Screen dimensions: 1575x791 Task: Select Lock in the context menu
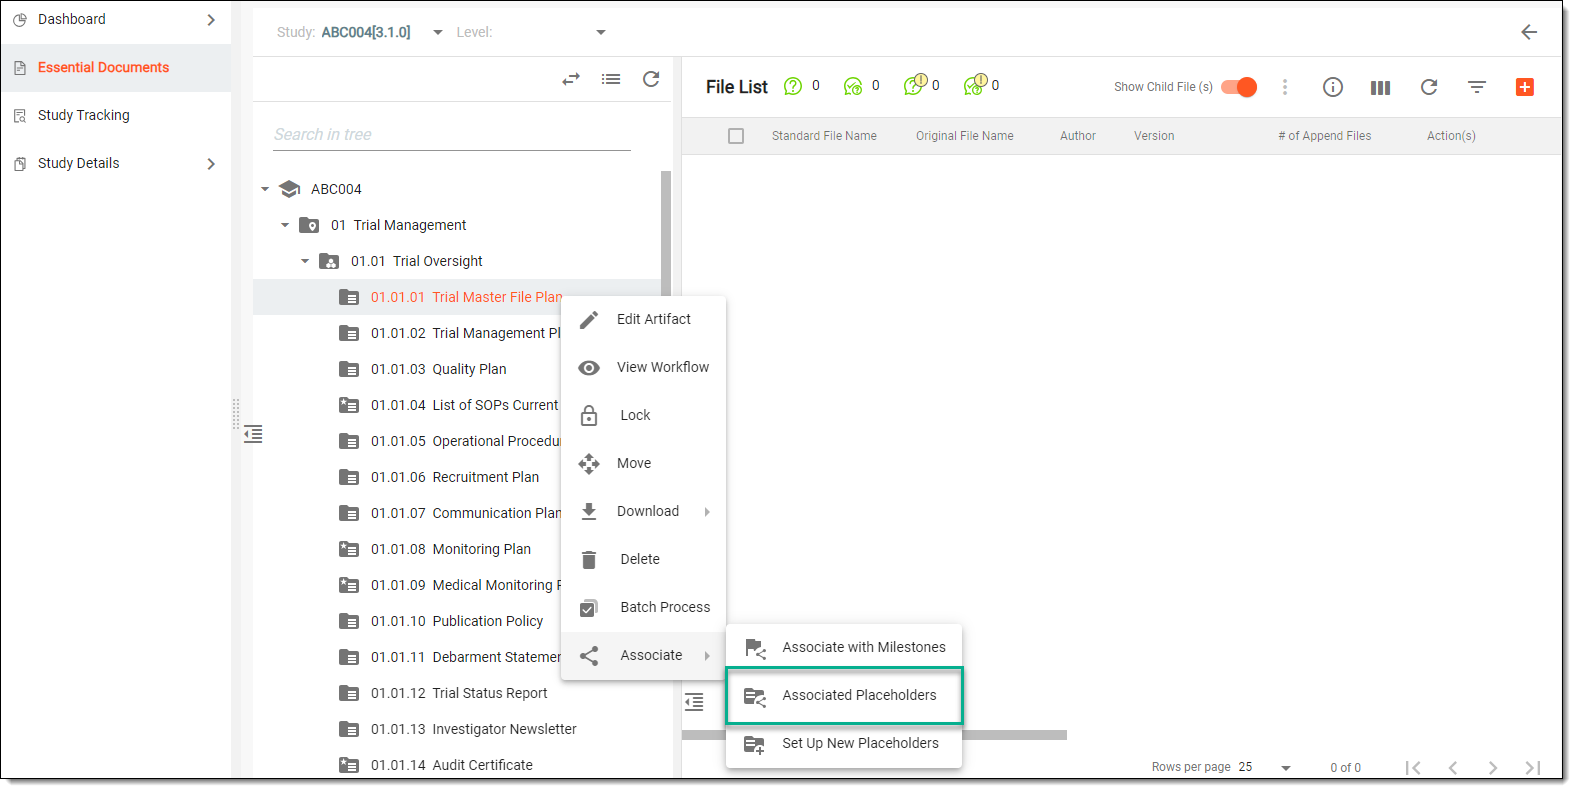643,415
